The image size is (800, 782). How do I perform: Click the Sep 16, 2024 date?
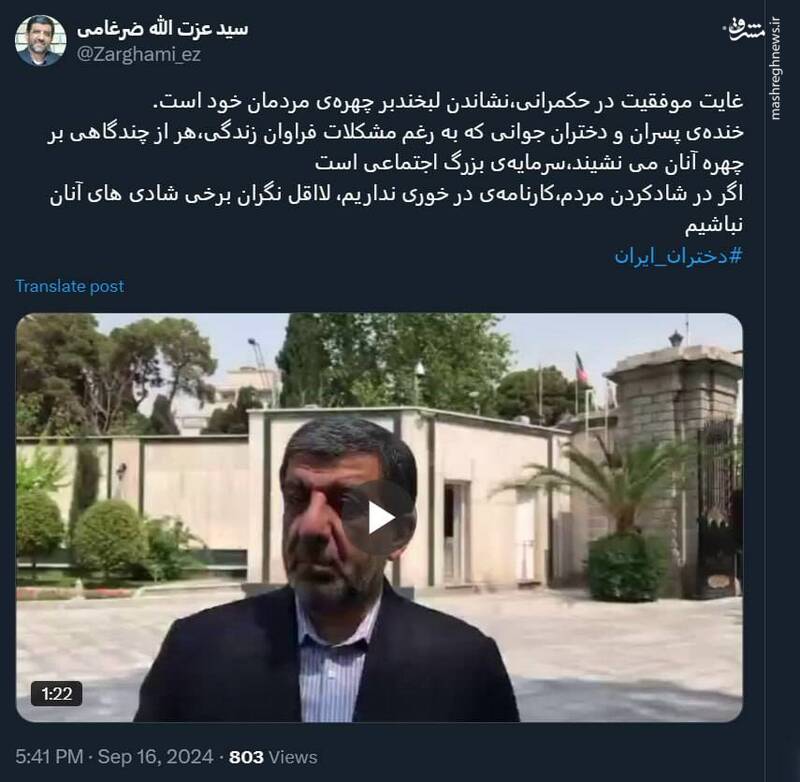[155, 756]
